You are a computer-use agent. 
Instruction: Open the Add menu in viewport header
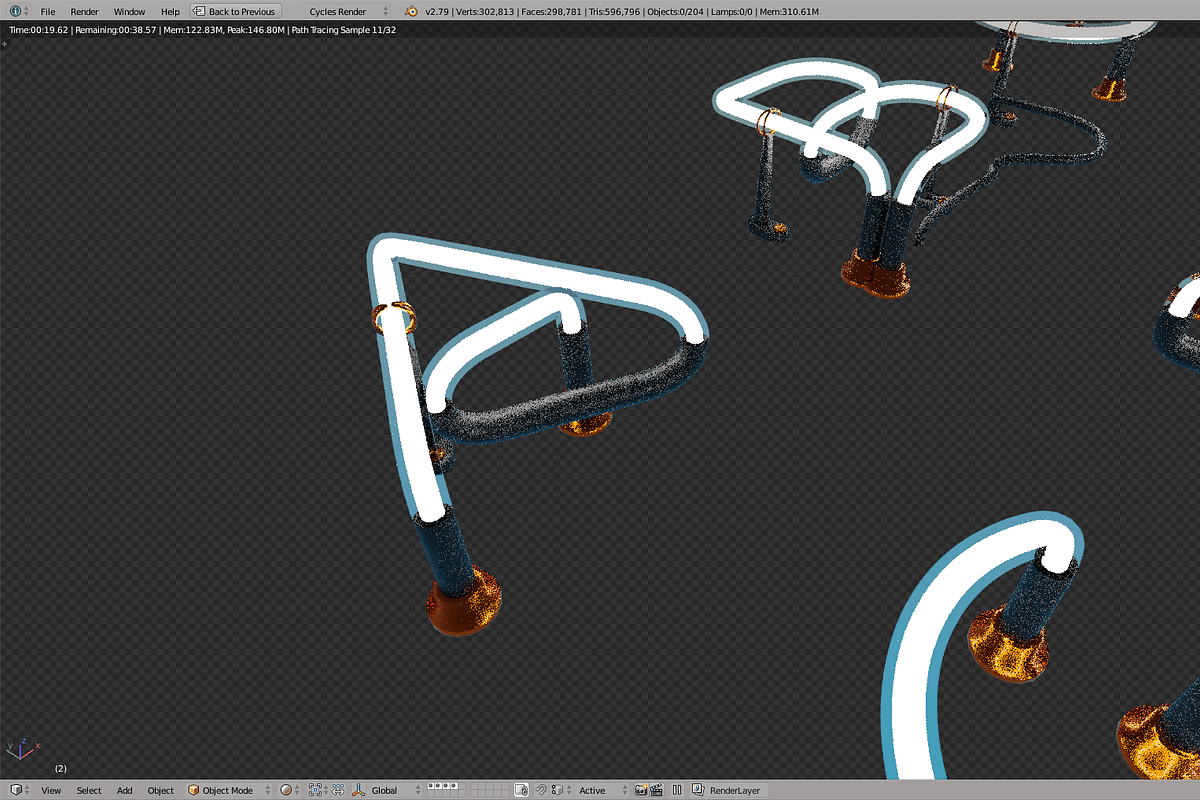point(124,790)
